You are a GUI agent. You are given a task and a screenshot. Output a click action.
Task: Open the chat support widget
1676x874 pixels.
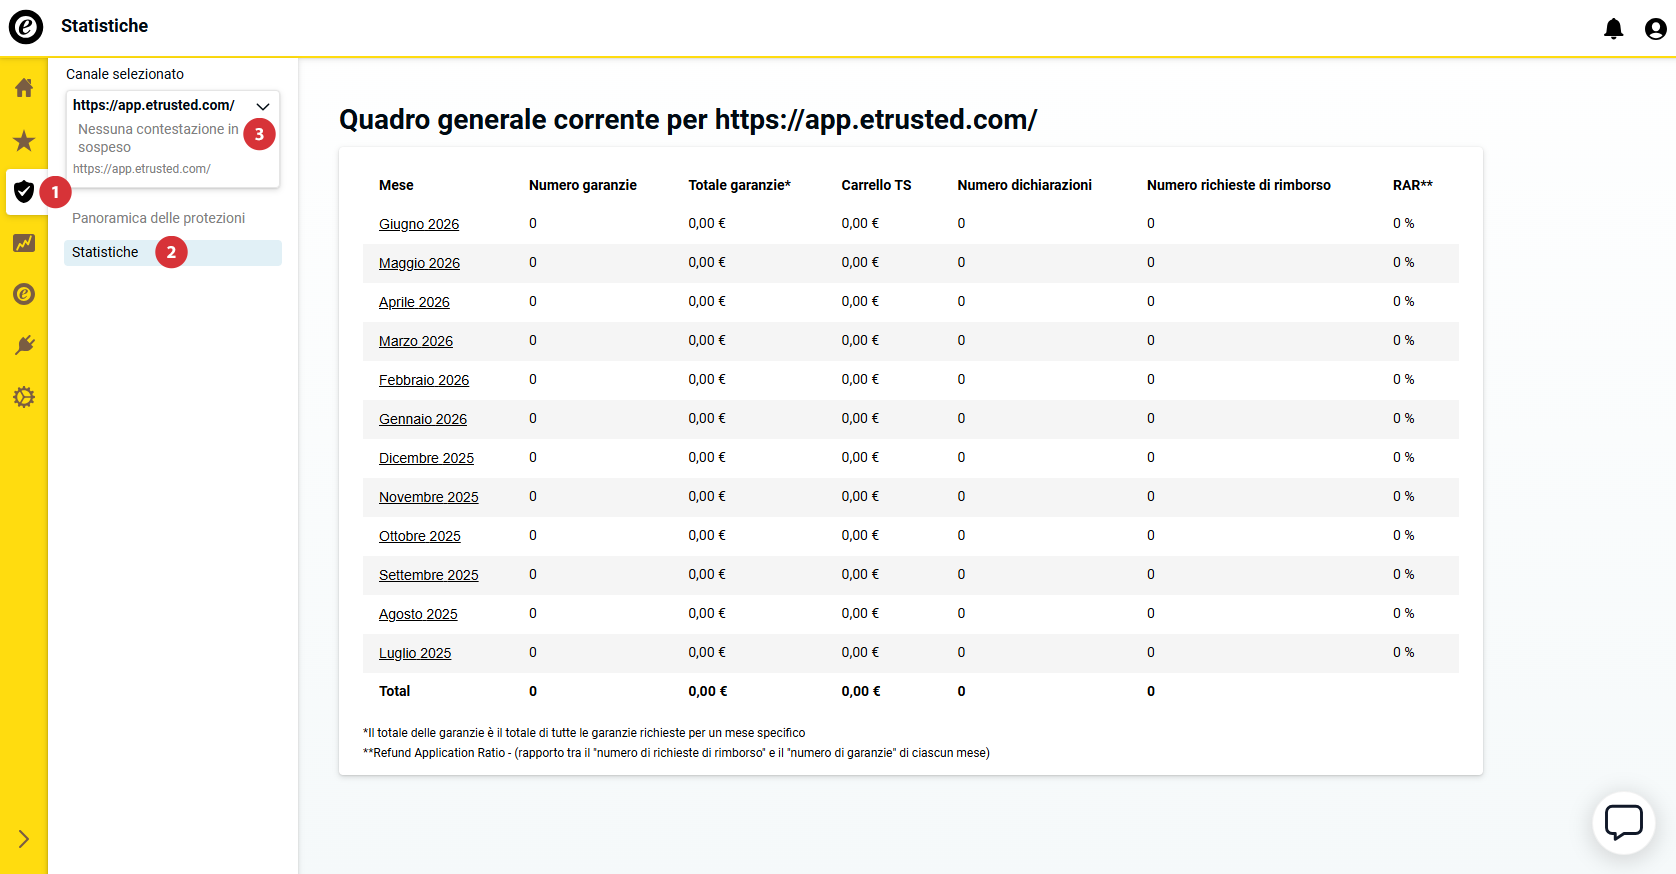coord(1624,823)
